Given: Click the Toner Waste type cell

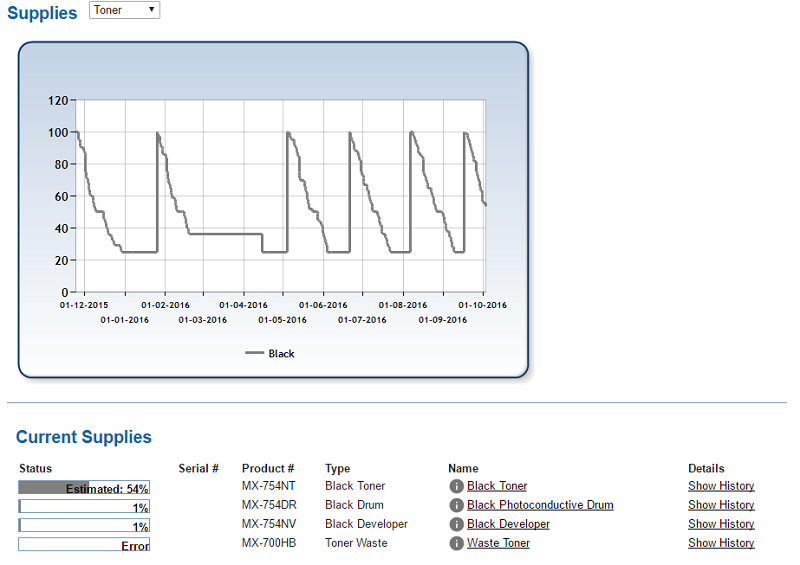Looking at the screenshot, I should [356, 543].
